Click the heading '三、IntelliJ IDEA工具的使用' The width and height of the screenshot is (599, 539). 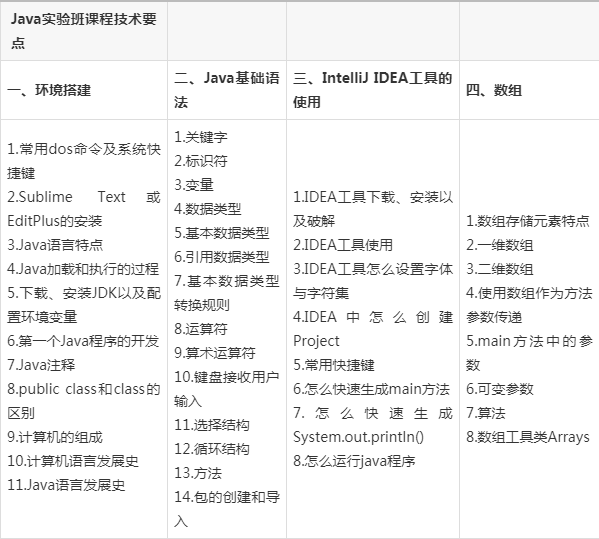click(373, 90)
